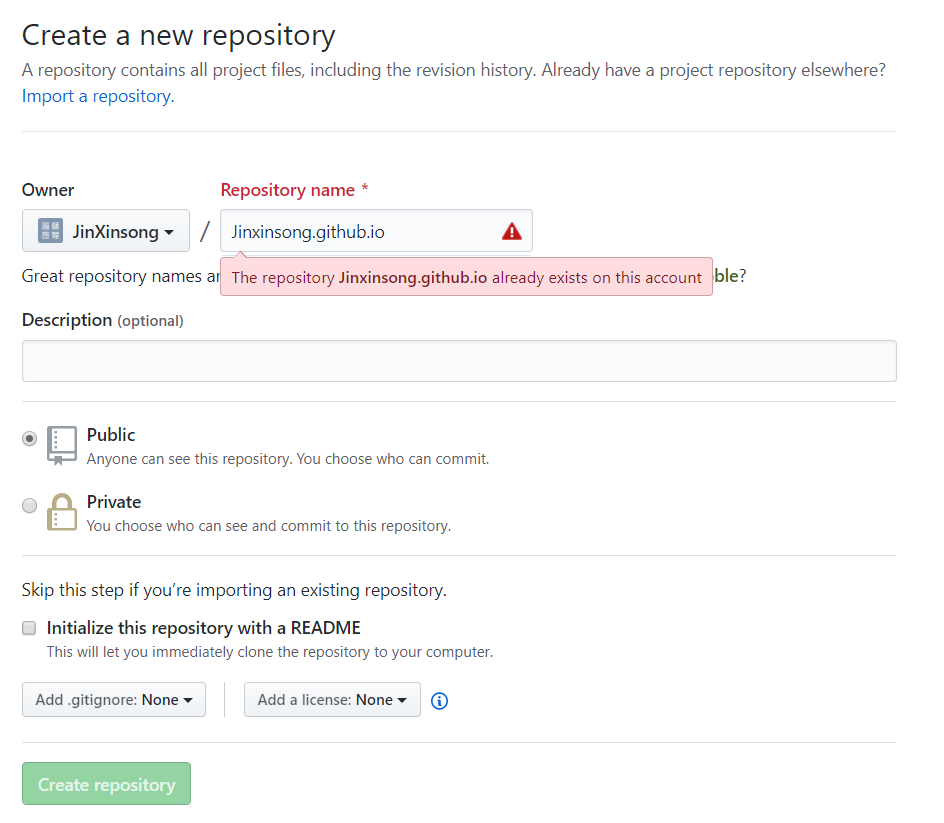The height and width of the screenshot is (823, 944).
Task: Expand the Add .gitignore dropdown
Action: point(114,700)
